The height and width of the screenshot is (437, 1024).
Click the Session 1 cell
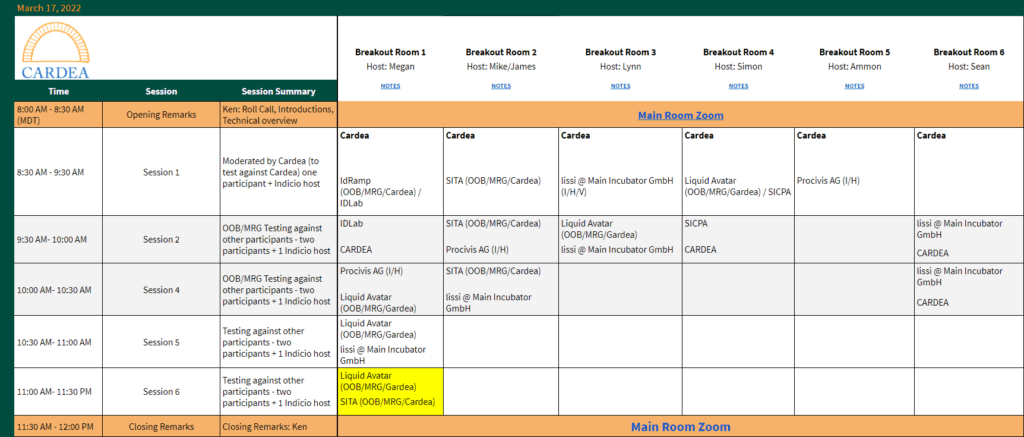tap(161, 172)
